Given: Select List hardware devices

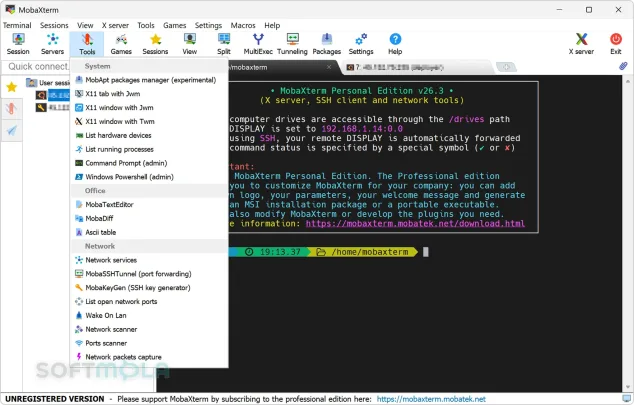Looking at the screenshot, I should 149,135.
